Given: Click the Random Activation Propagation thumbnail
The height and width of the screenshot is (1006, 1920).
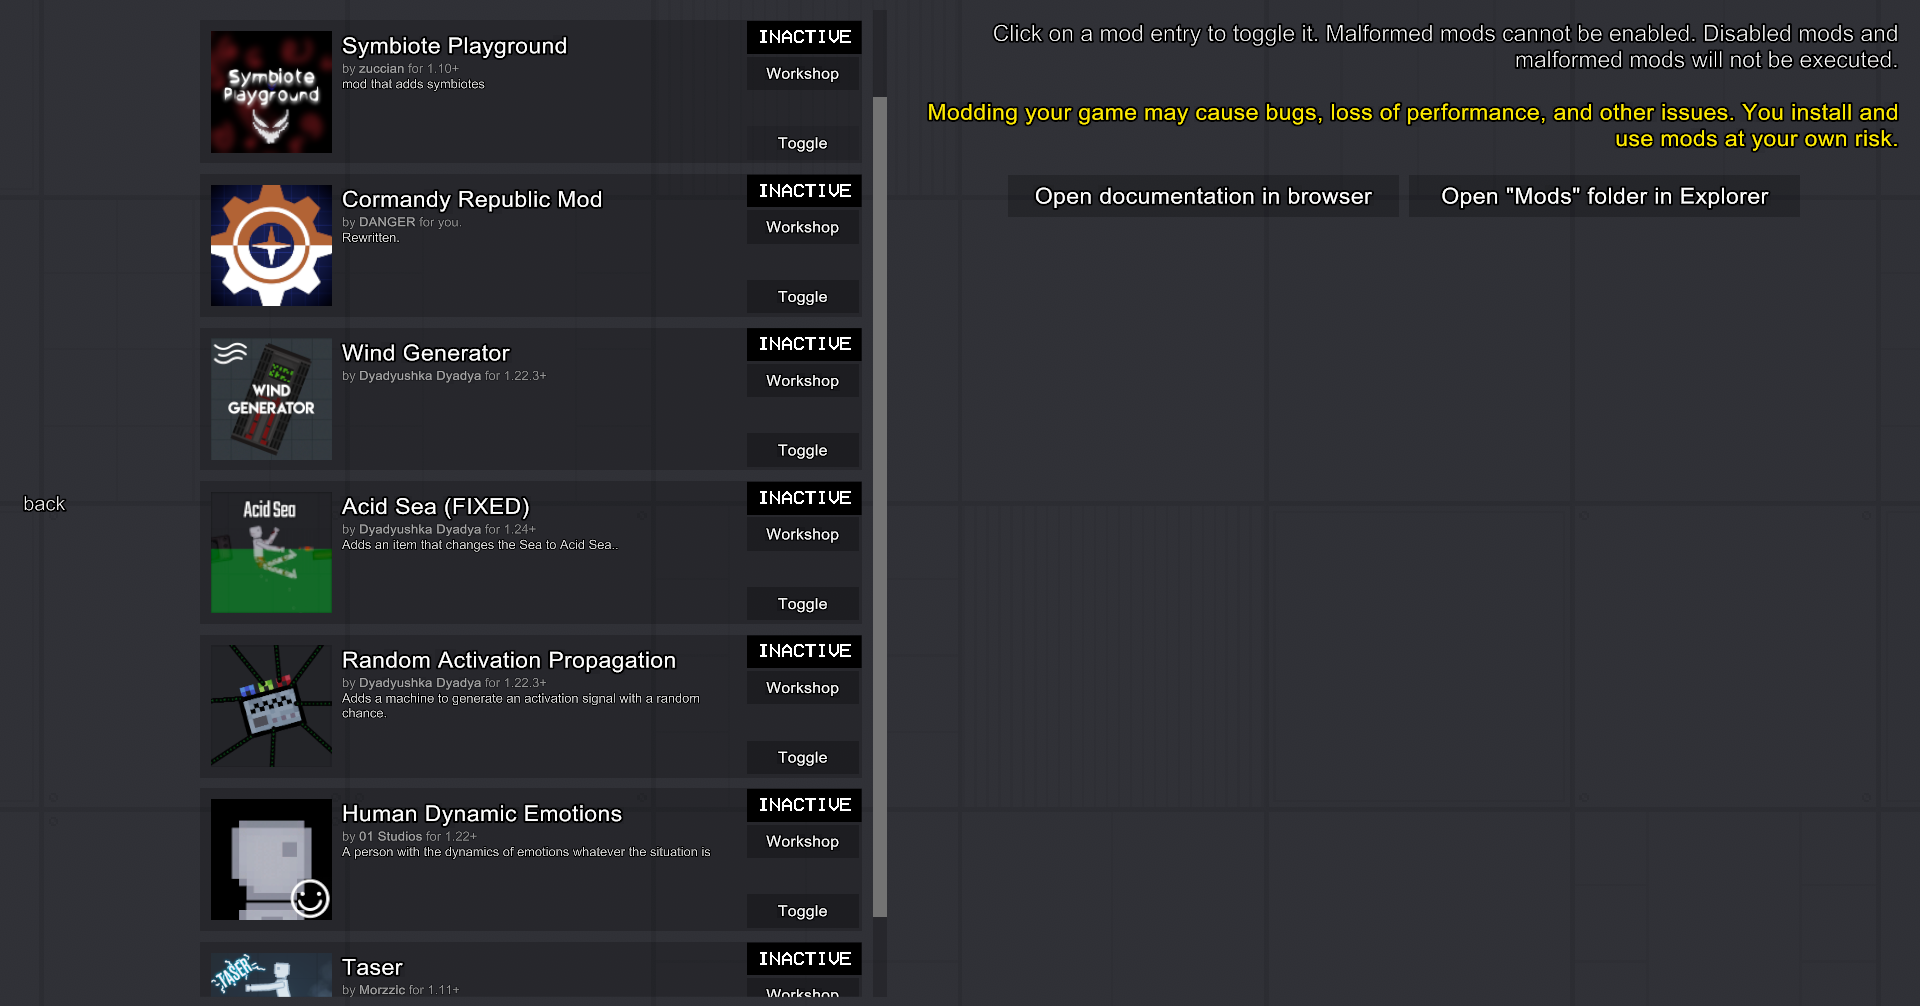Looking at the screenshot, I should [271, 706].
